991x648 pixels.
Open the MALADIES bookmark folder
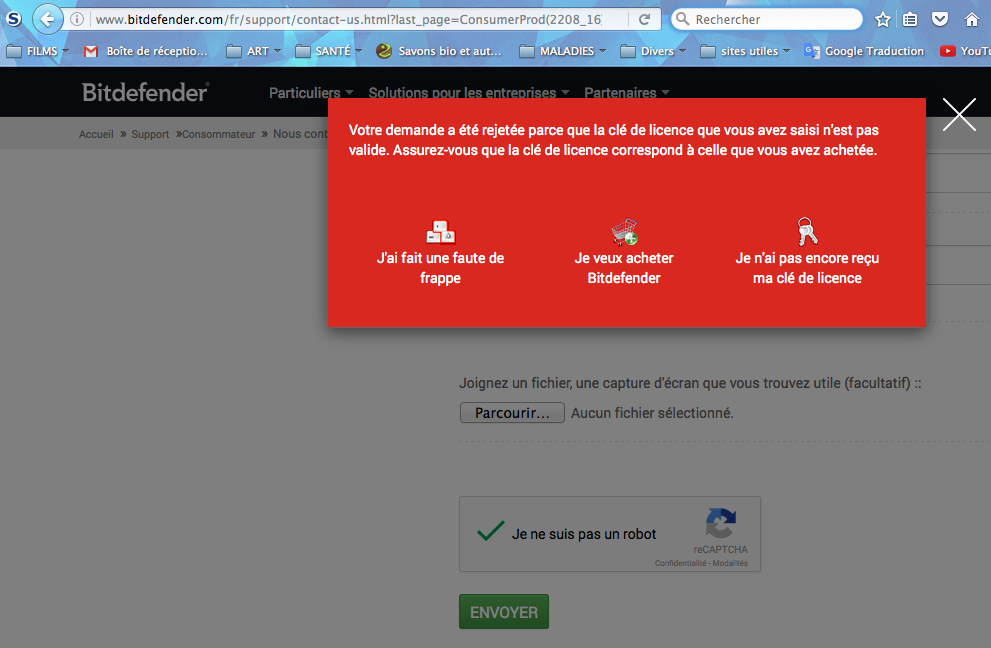[x=562, y=51]
